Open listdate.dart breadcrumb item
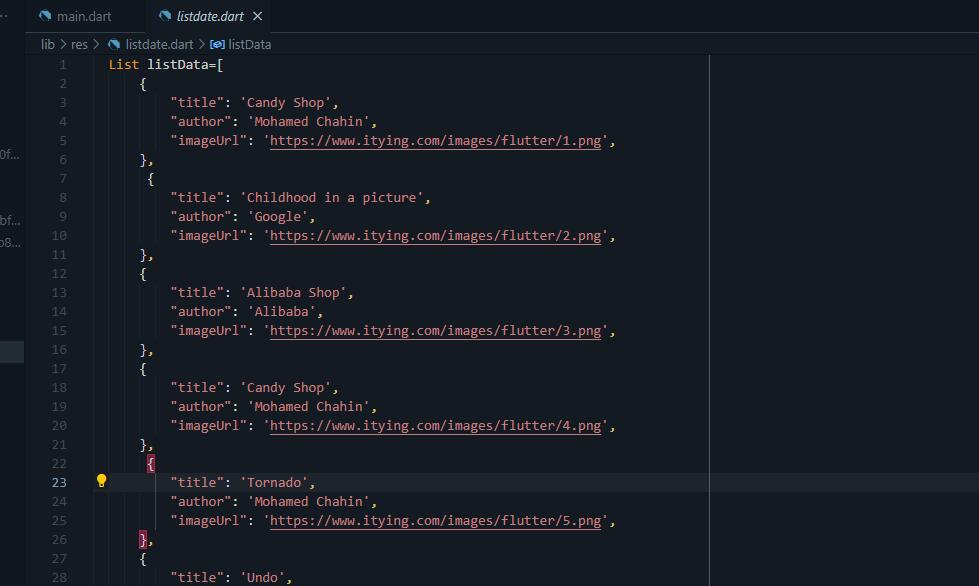This screenshot has width=979, height=586. [x=159, y=44]
